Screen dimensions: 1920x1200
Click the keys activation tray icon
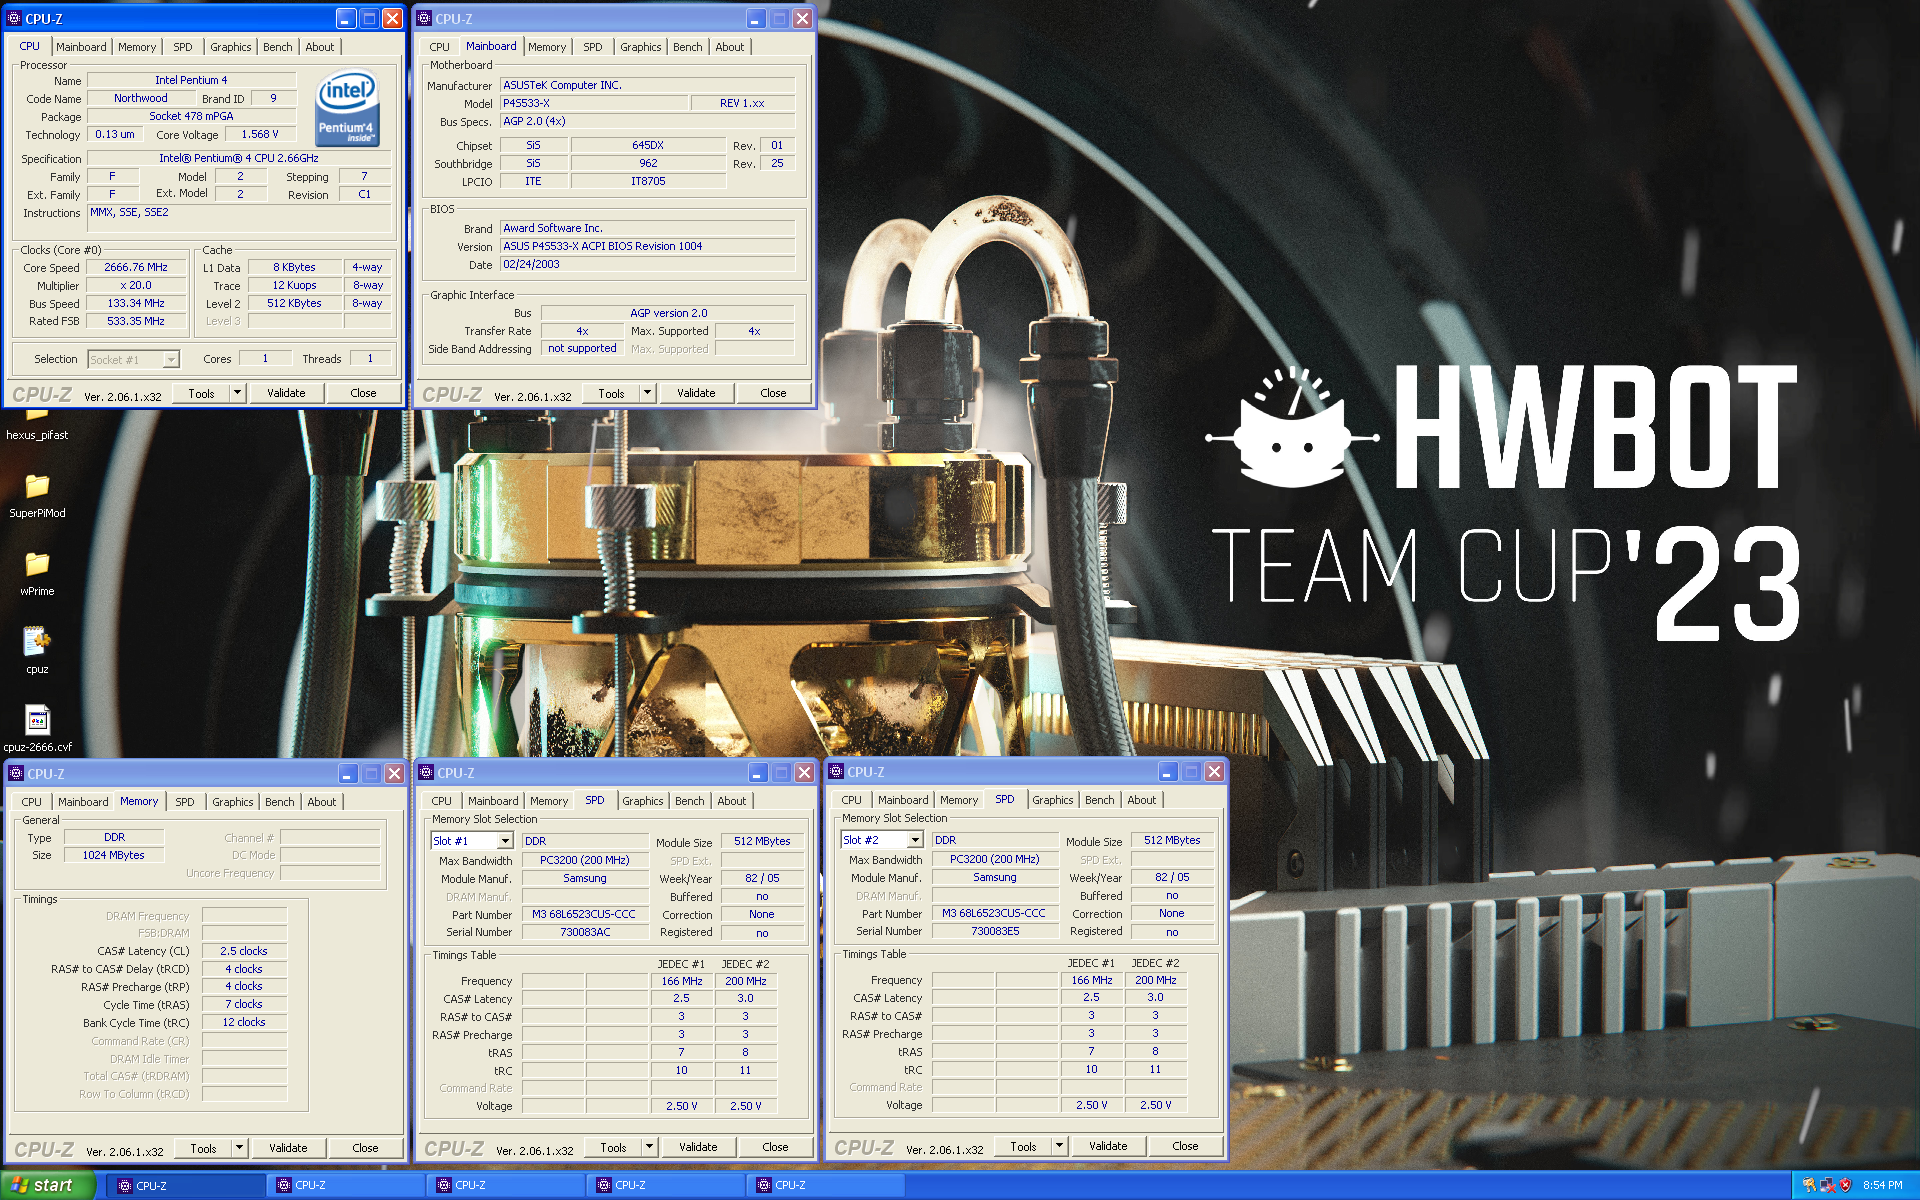(x=1809, y=1185)
